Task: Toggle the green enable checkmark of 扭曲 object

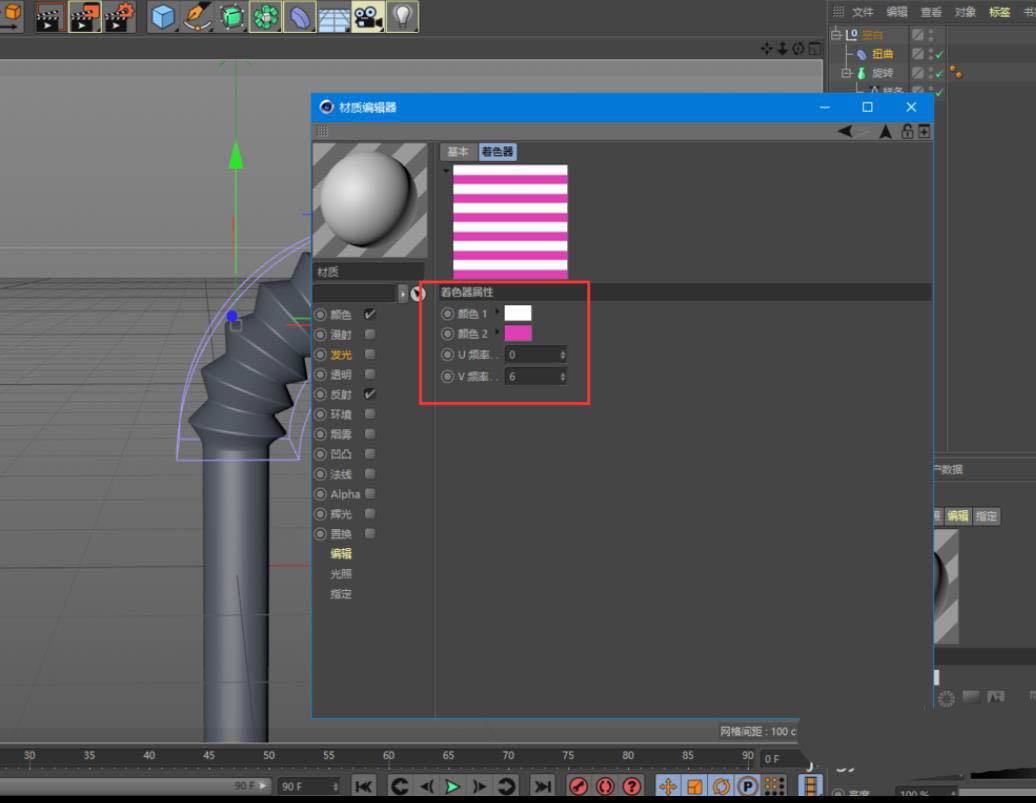Action: [x=938, y=54]
